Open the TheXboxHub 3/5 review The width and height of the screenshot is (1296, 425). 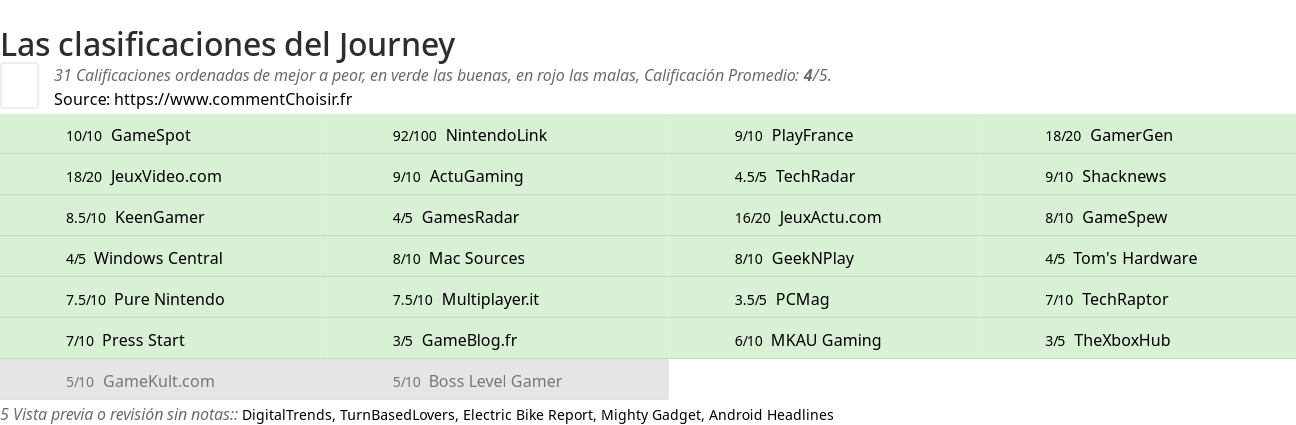[1108, 340]
